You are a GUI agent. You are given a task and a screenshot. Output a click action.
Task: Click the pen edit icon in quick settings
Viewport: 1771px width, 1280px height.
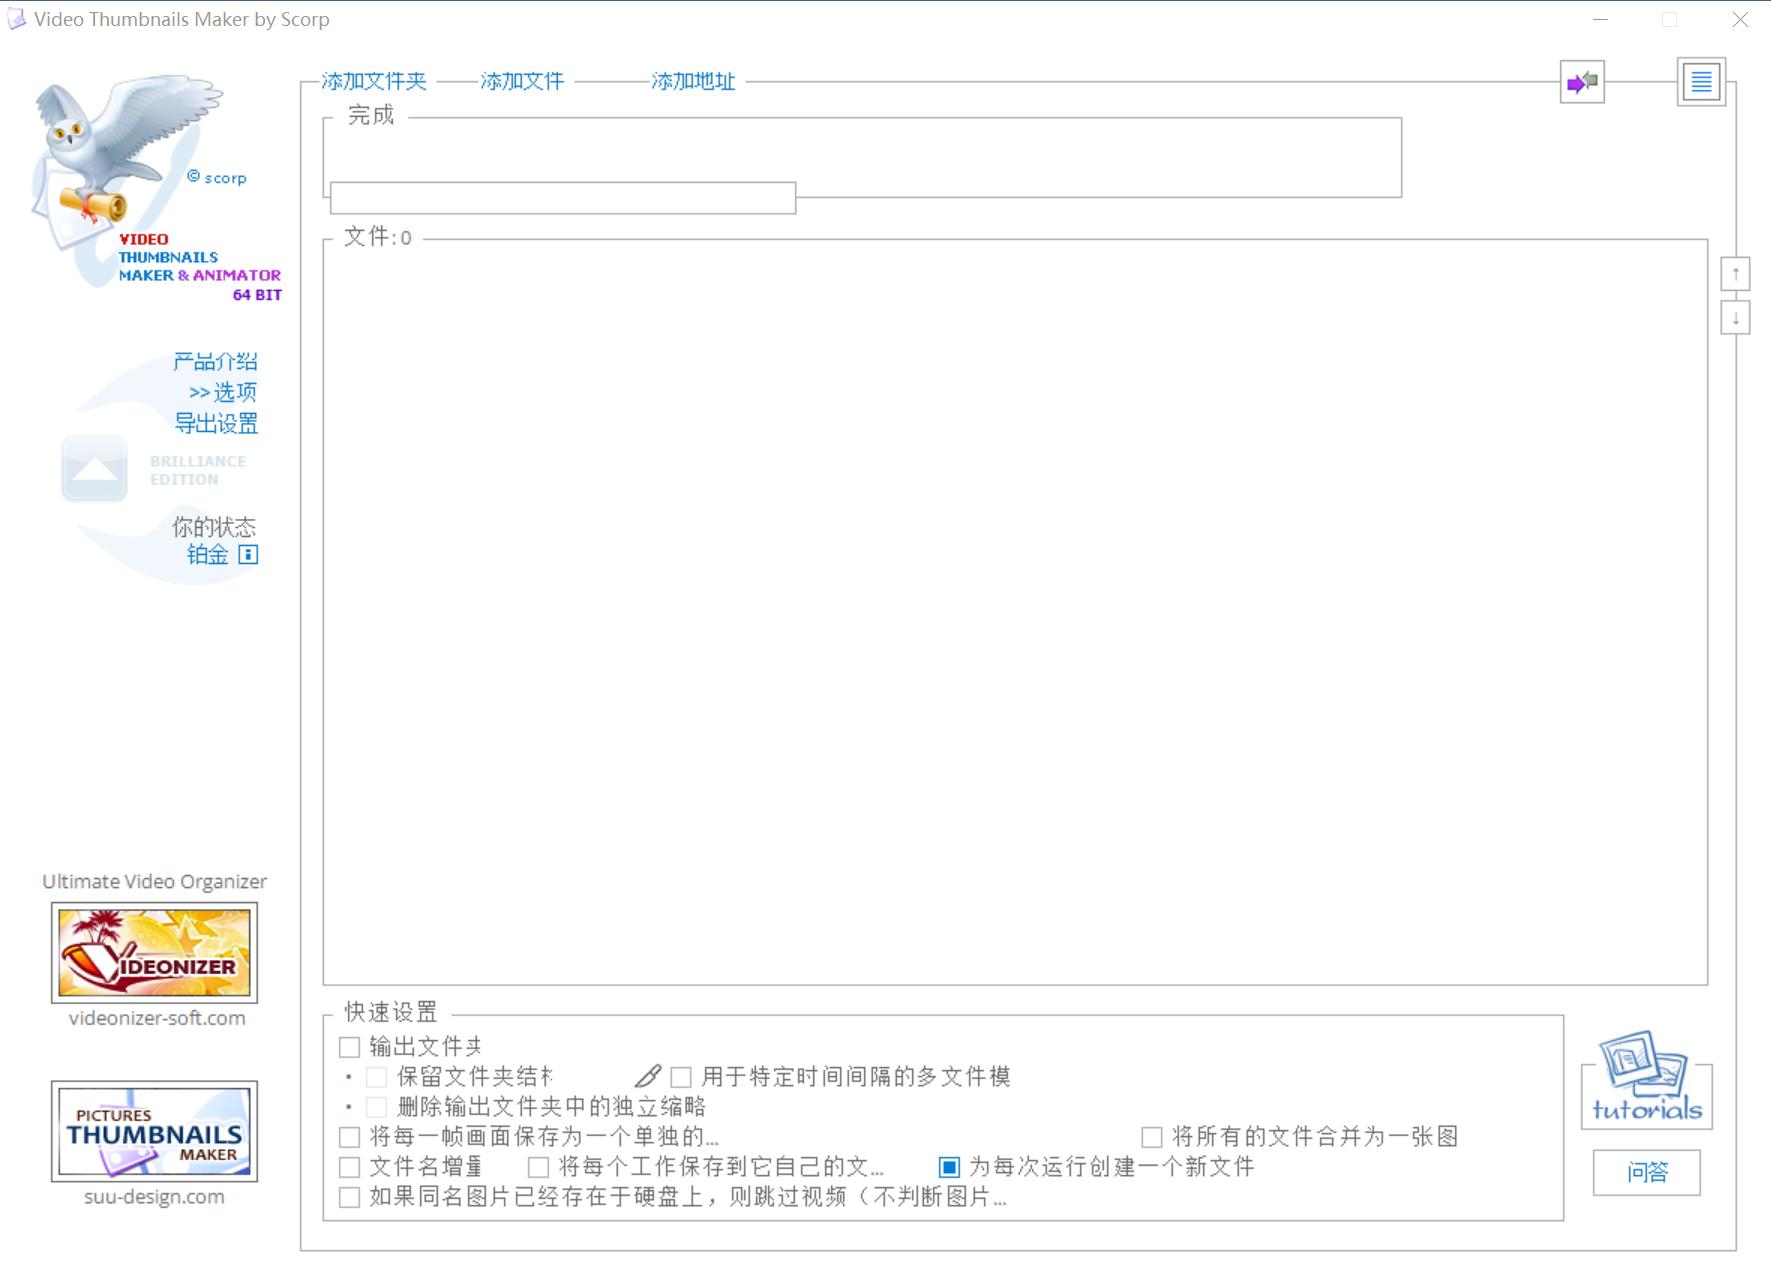click(647, 1077)
